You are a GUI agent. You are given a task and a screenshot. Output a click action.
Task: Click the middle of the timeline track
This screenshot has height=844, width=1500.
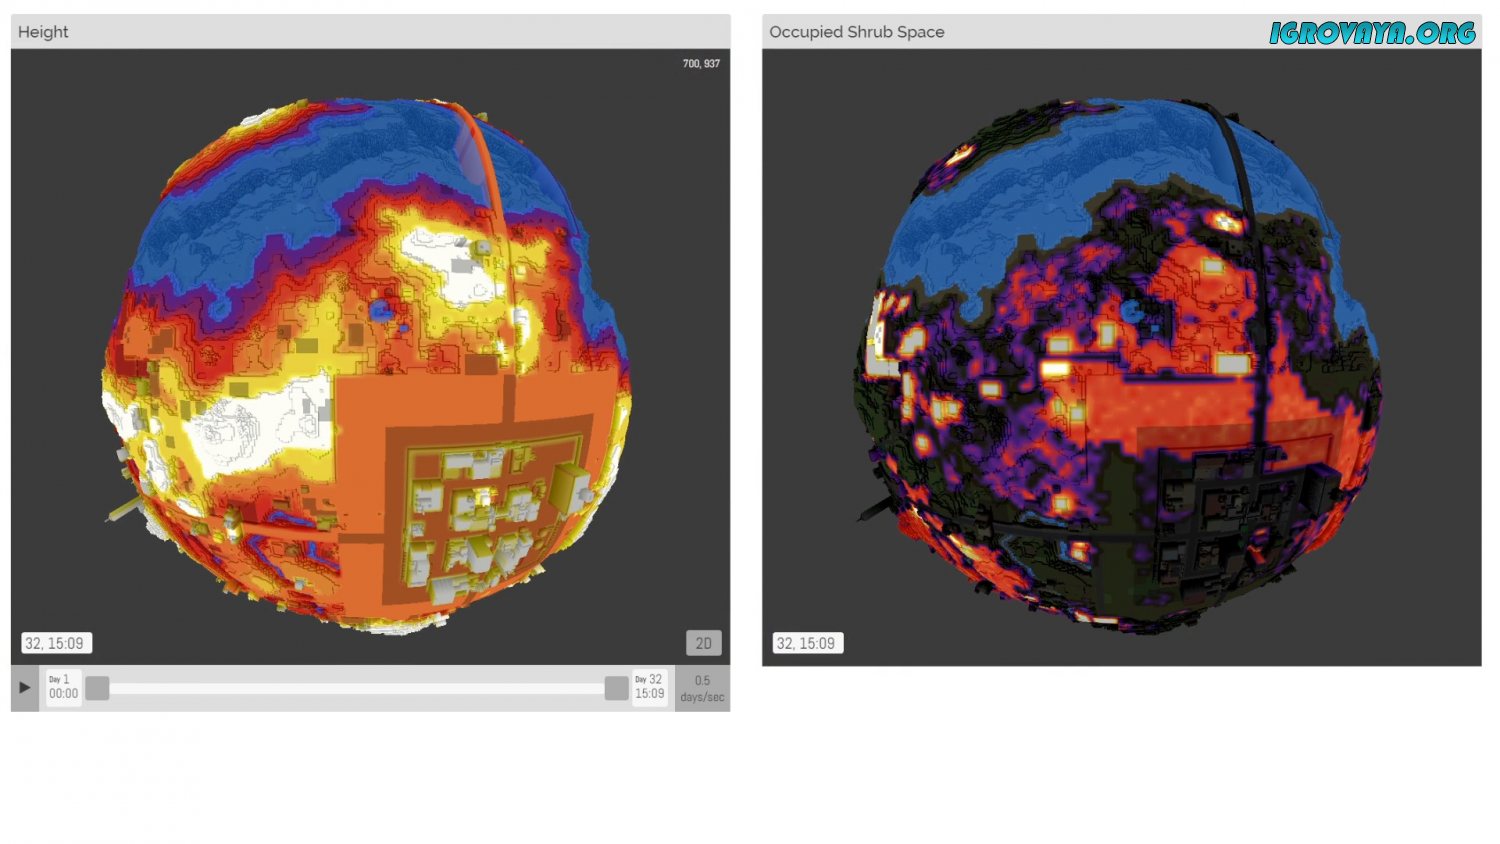(356, 688)
